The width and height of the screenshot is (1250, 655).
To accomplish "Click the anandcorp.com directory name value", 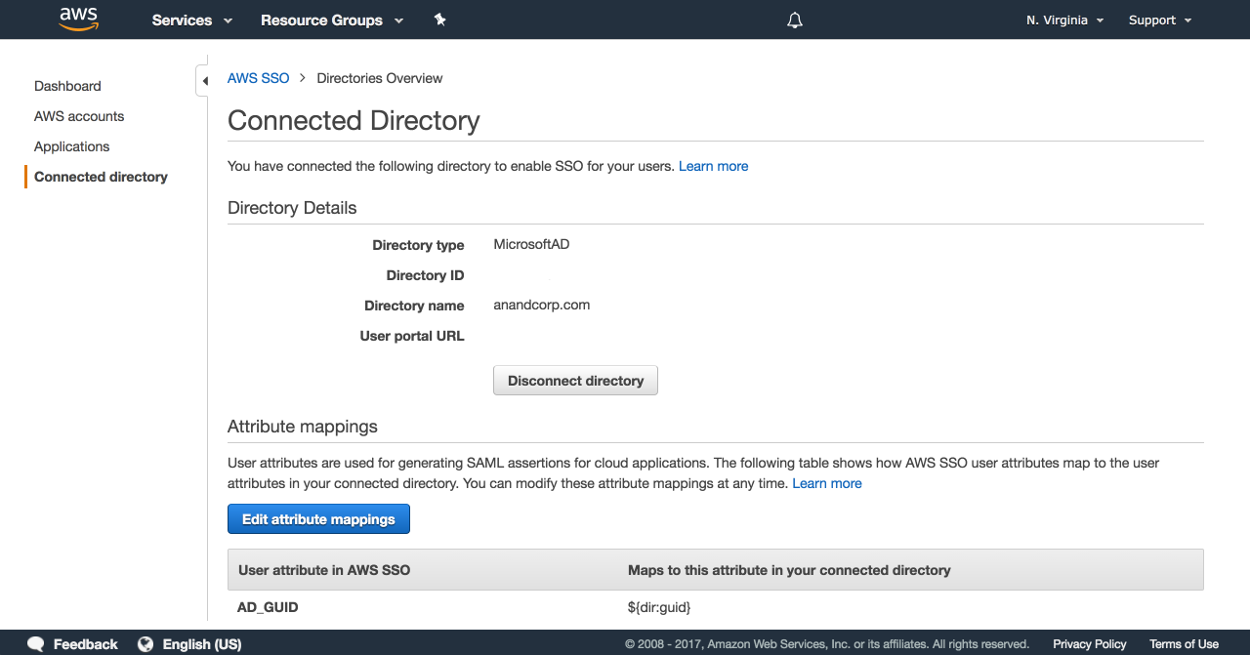I will pos(542,305).
